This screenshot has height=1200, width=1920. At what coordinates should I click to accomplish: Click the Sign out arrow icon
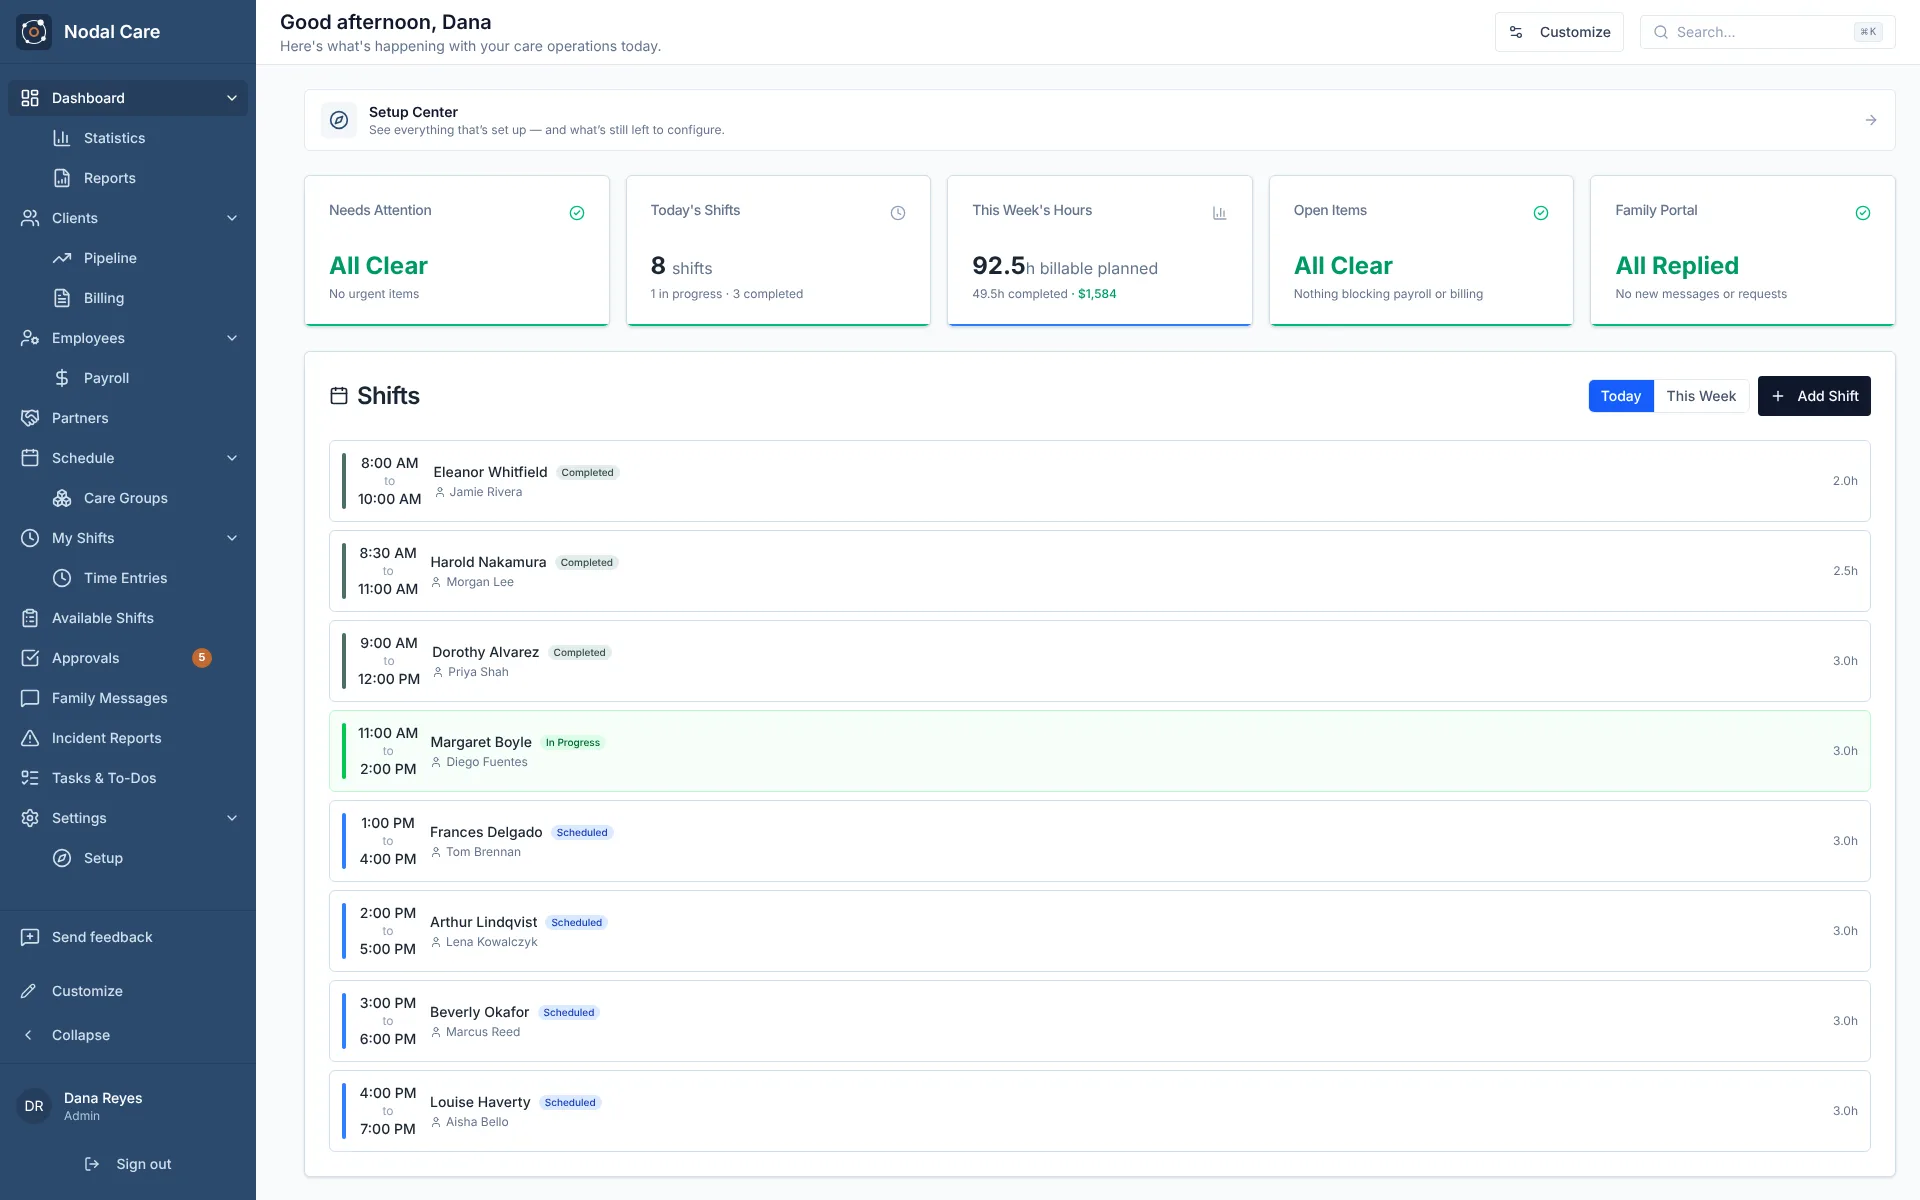(x=92, y=1164)
